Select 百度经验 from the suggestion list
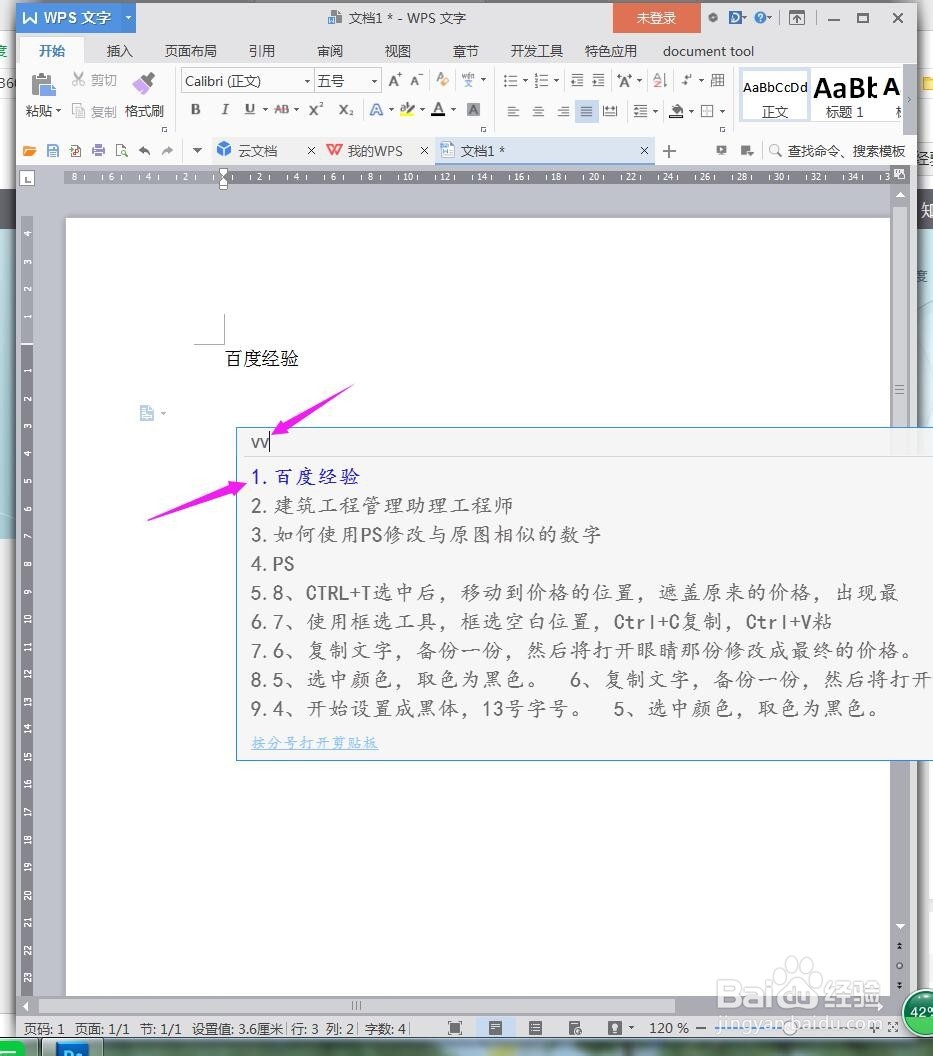The image size is (933, 1056). coord(316,476)
